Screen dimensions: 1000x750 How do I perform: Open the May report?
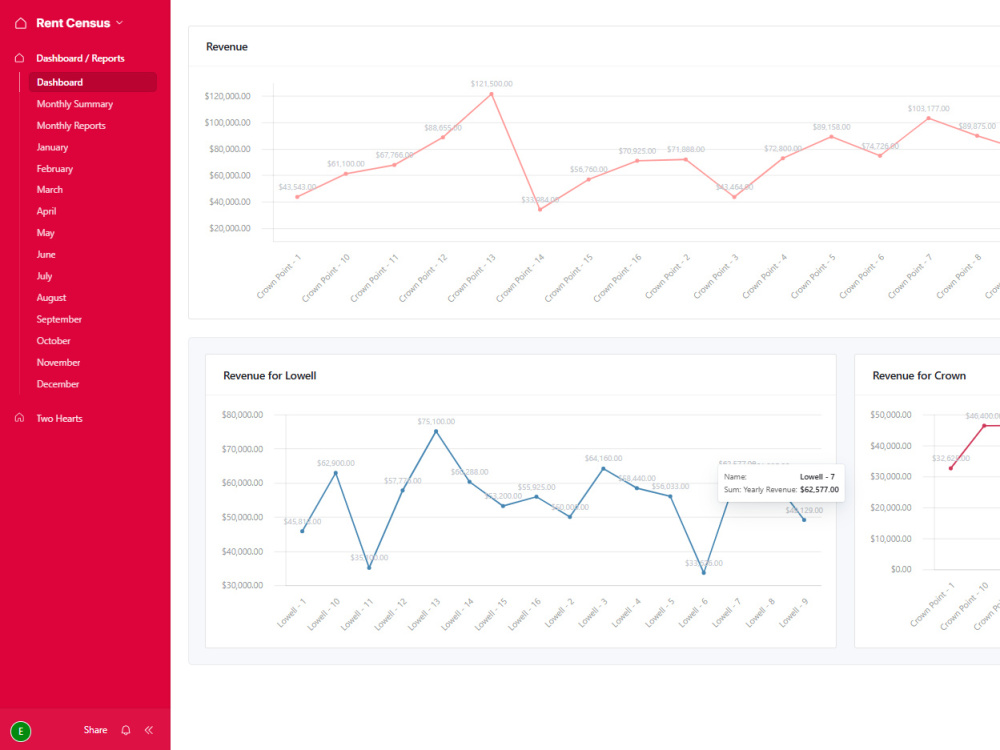pyautogui.click(x=45, y=233)
